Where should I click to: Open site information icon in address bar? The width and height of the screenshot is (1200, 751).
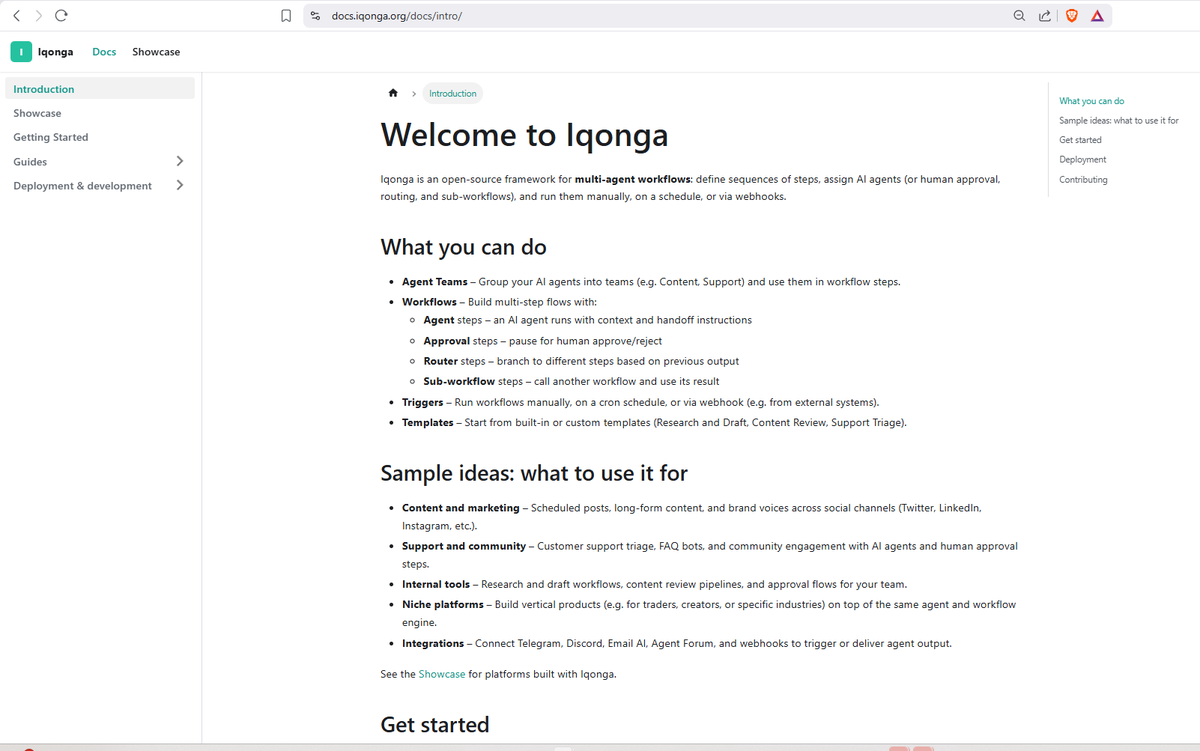[x=315, y=16]
